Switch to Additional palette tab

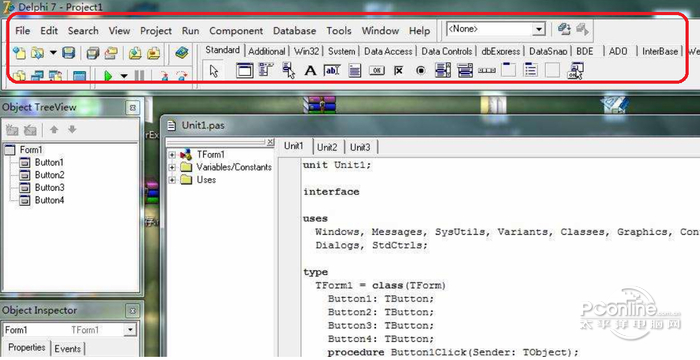267,51
